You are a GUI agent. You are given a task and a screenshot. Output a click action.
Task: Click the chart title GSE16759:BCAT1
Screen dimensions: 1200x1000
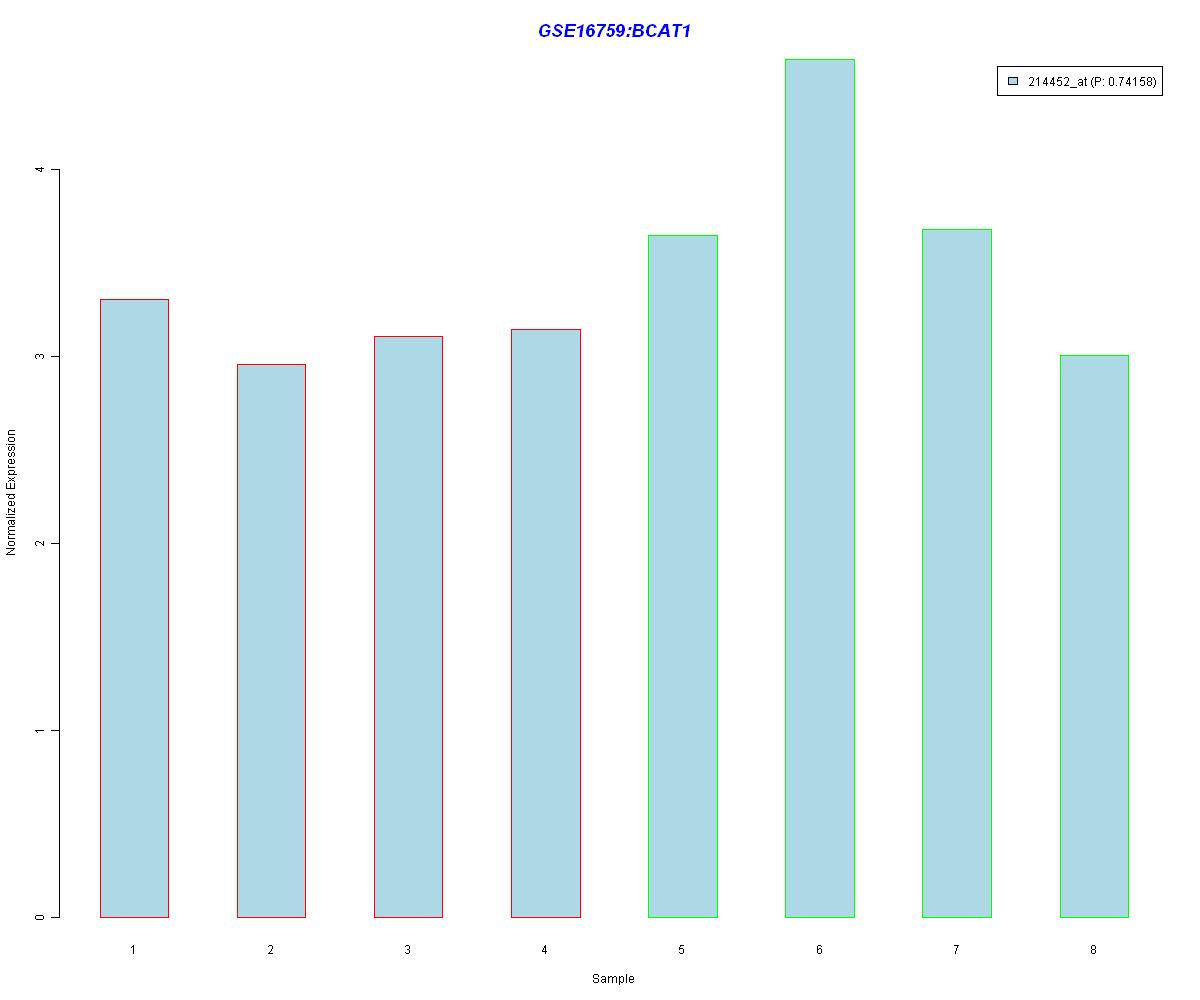(x=614, y=31)
